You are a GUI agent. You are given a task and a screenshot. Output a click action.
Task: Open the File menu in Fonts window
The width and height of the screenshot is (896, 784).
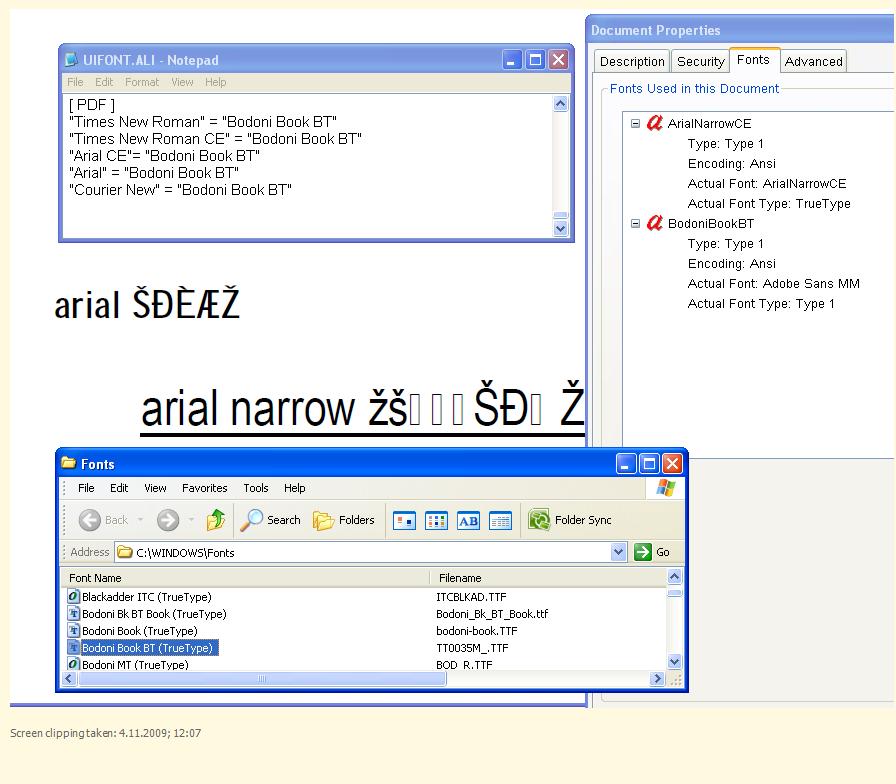coord(86,488)
